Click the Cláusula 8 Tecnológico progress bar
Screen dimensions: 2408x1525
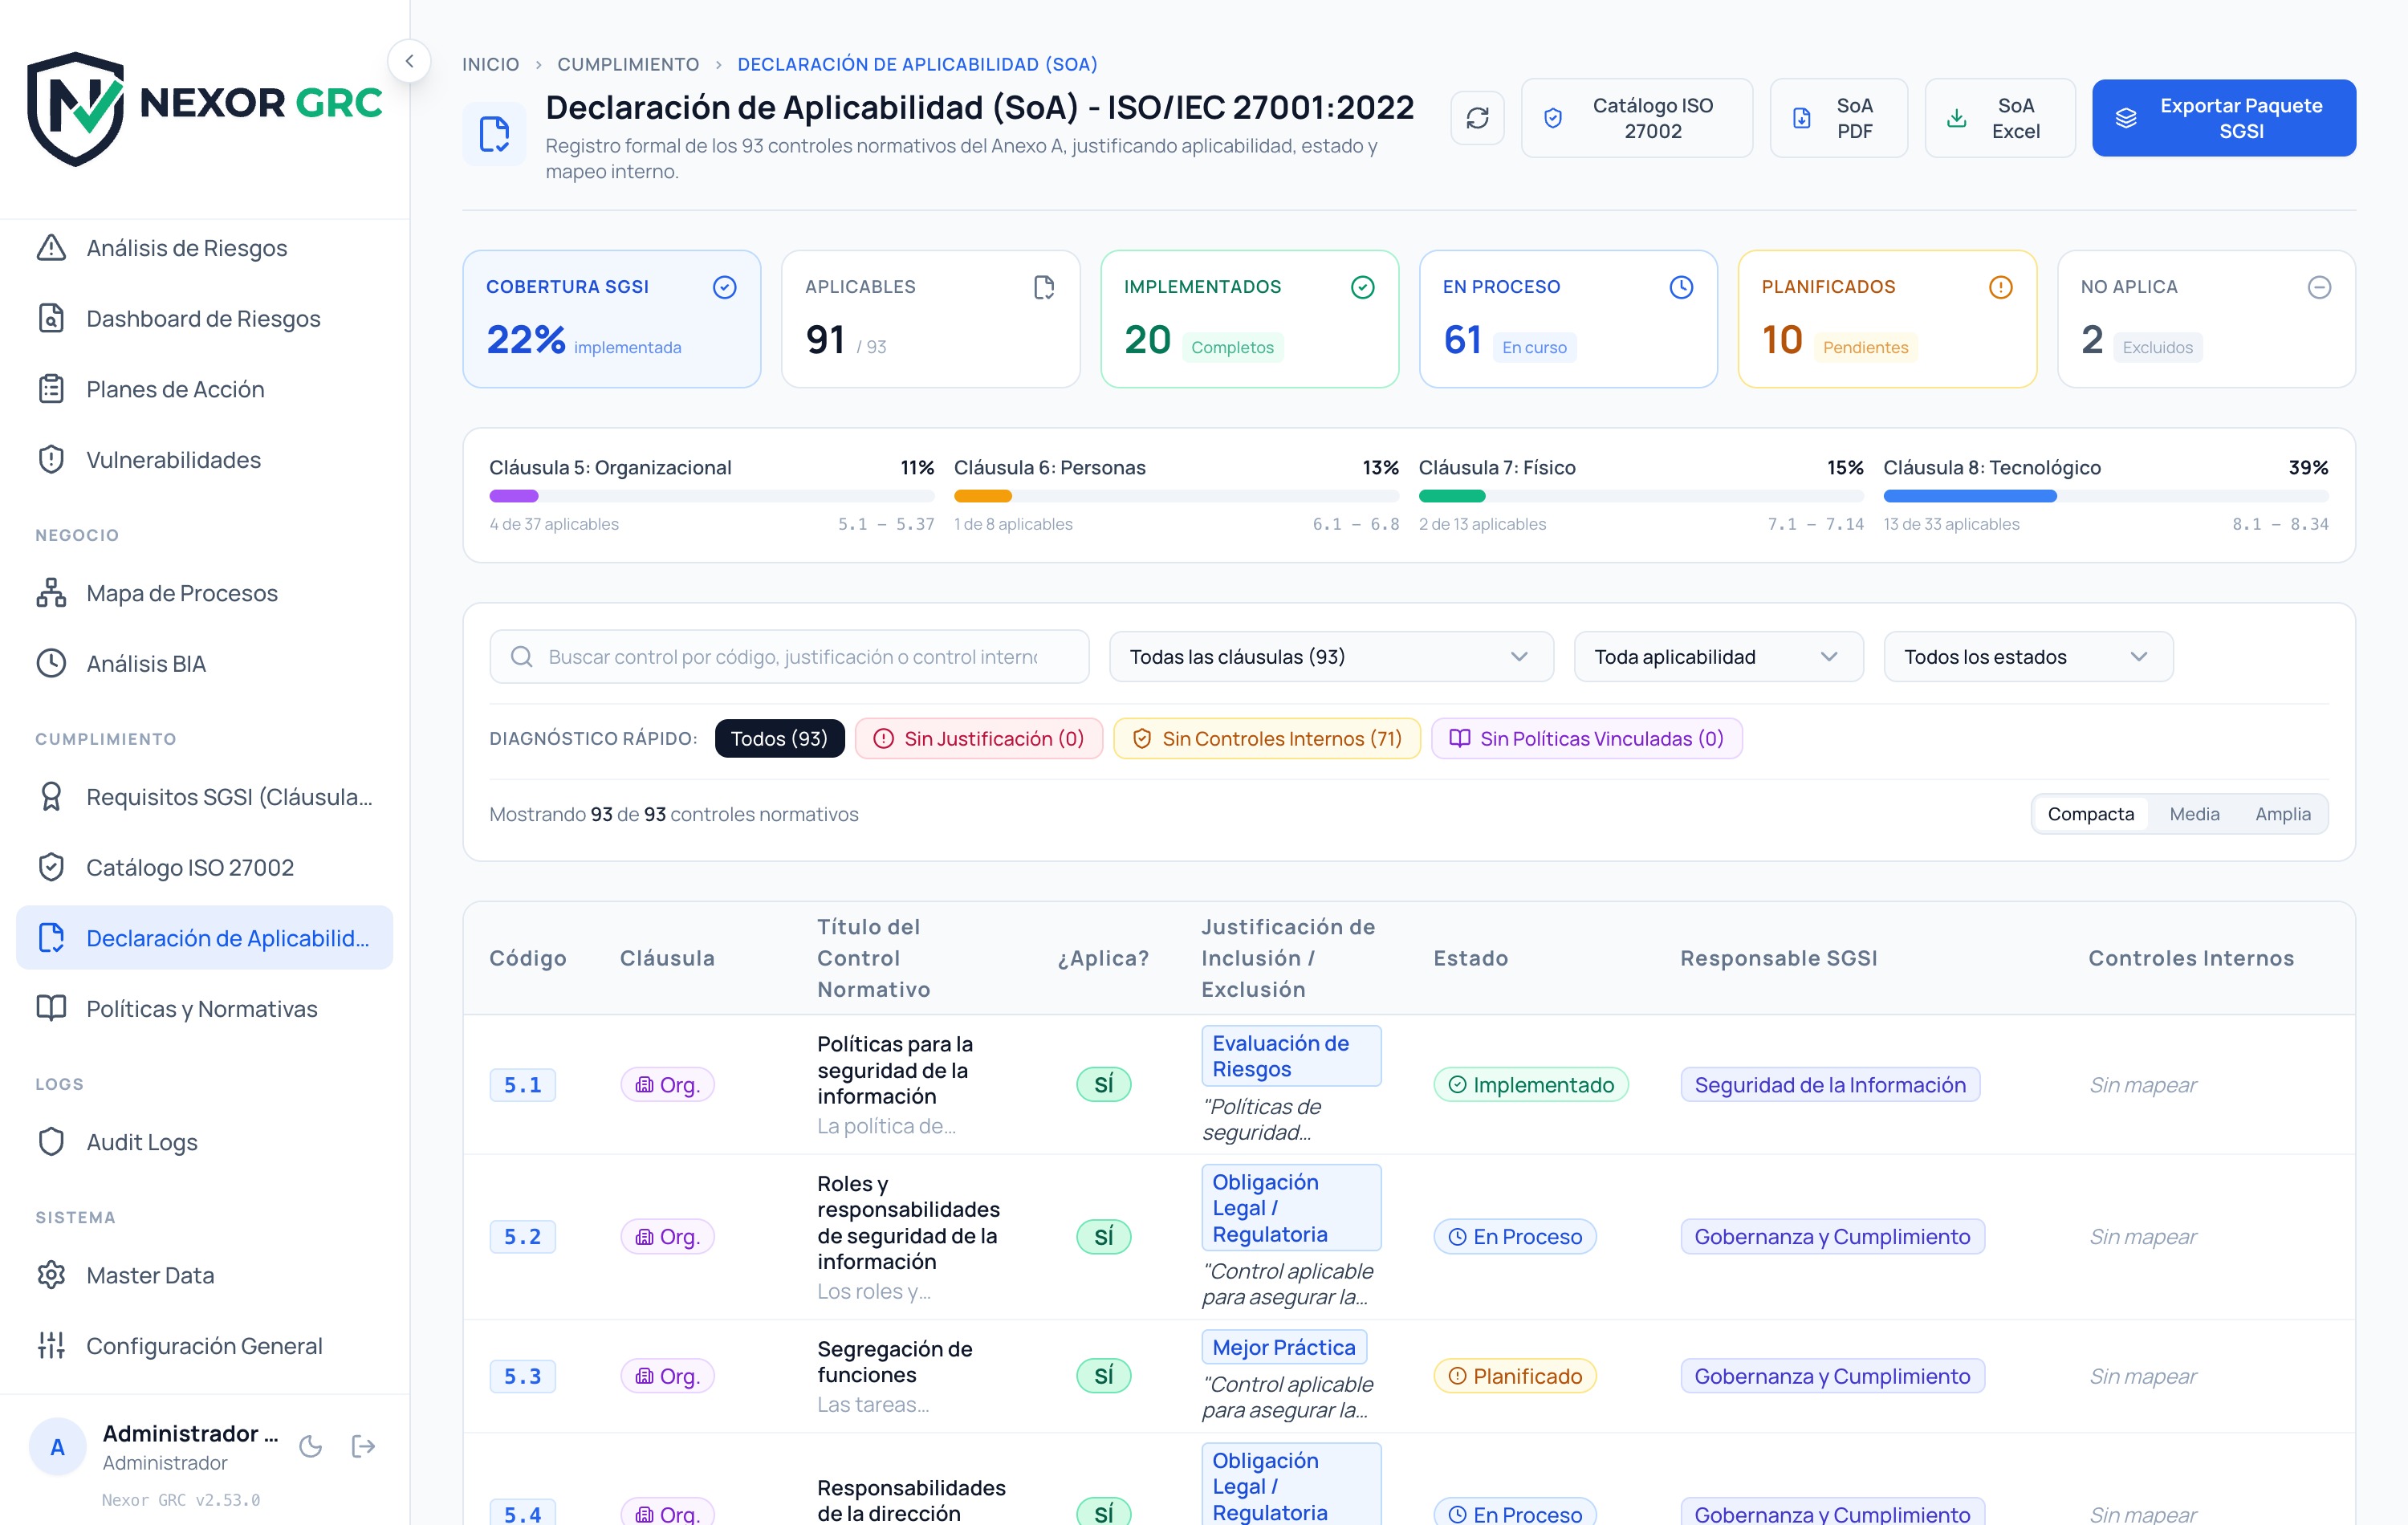pyautogui.click(x=2106, y=496)
